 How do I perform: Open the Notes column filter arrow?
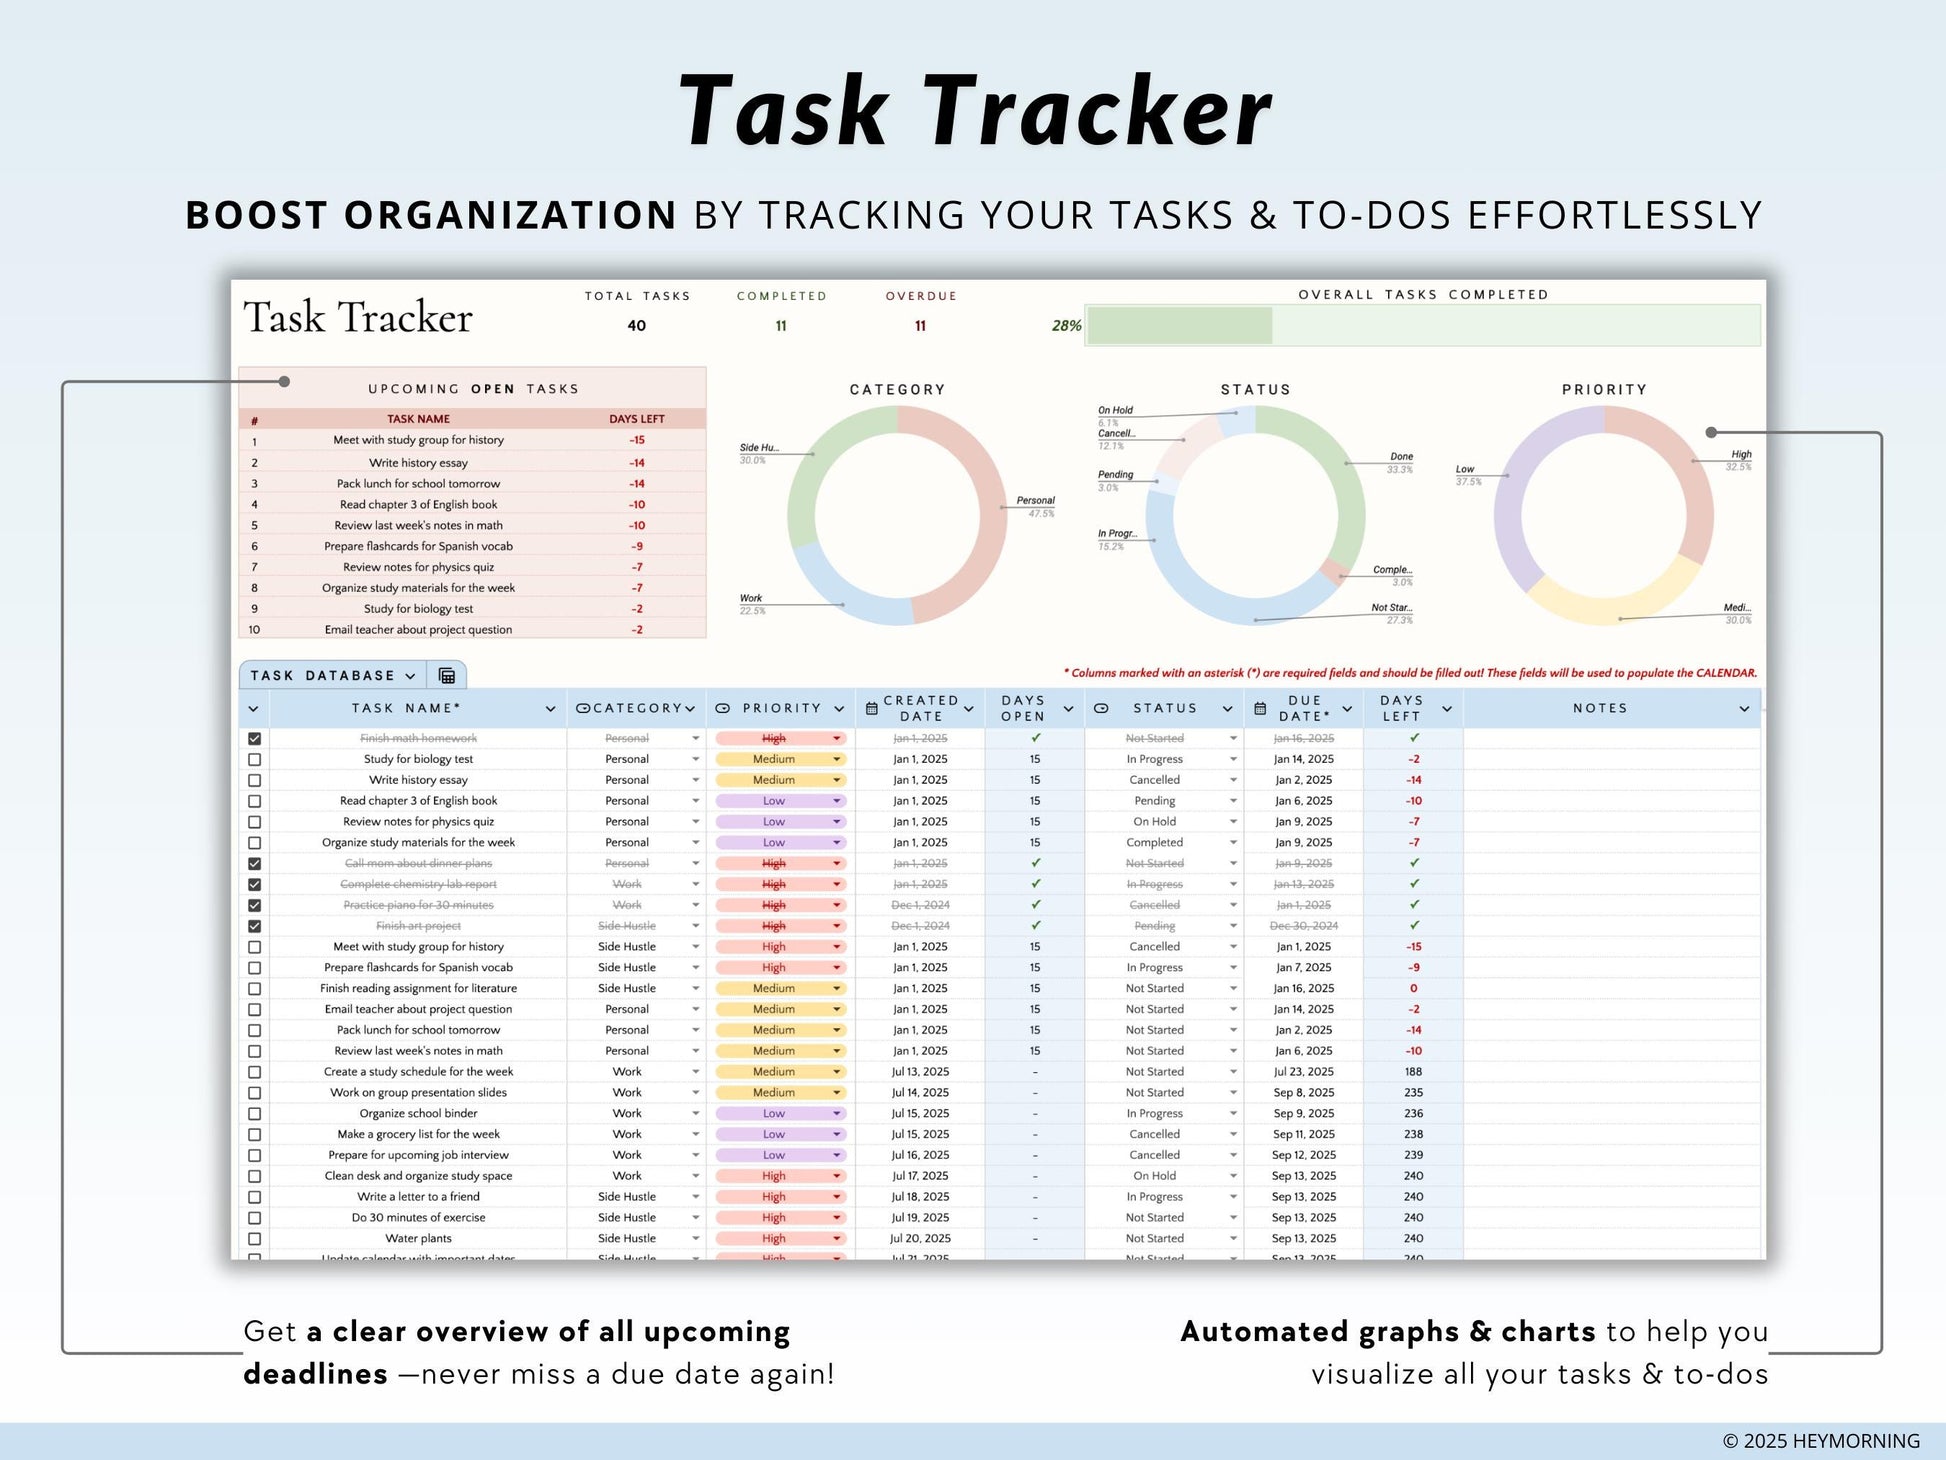point(1744,709)
